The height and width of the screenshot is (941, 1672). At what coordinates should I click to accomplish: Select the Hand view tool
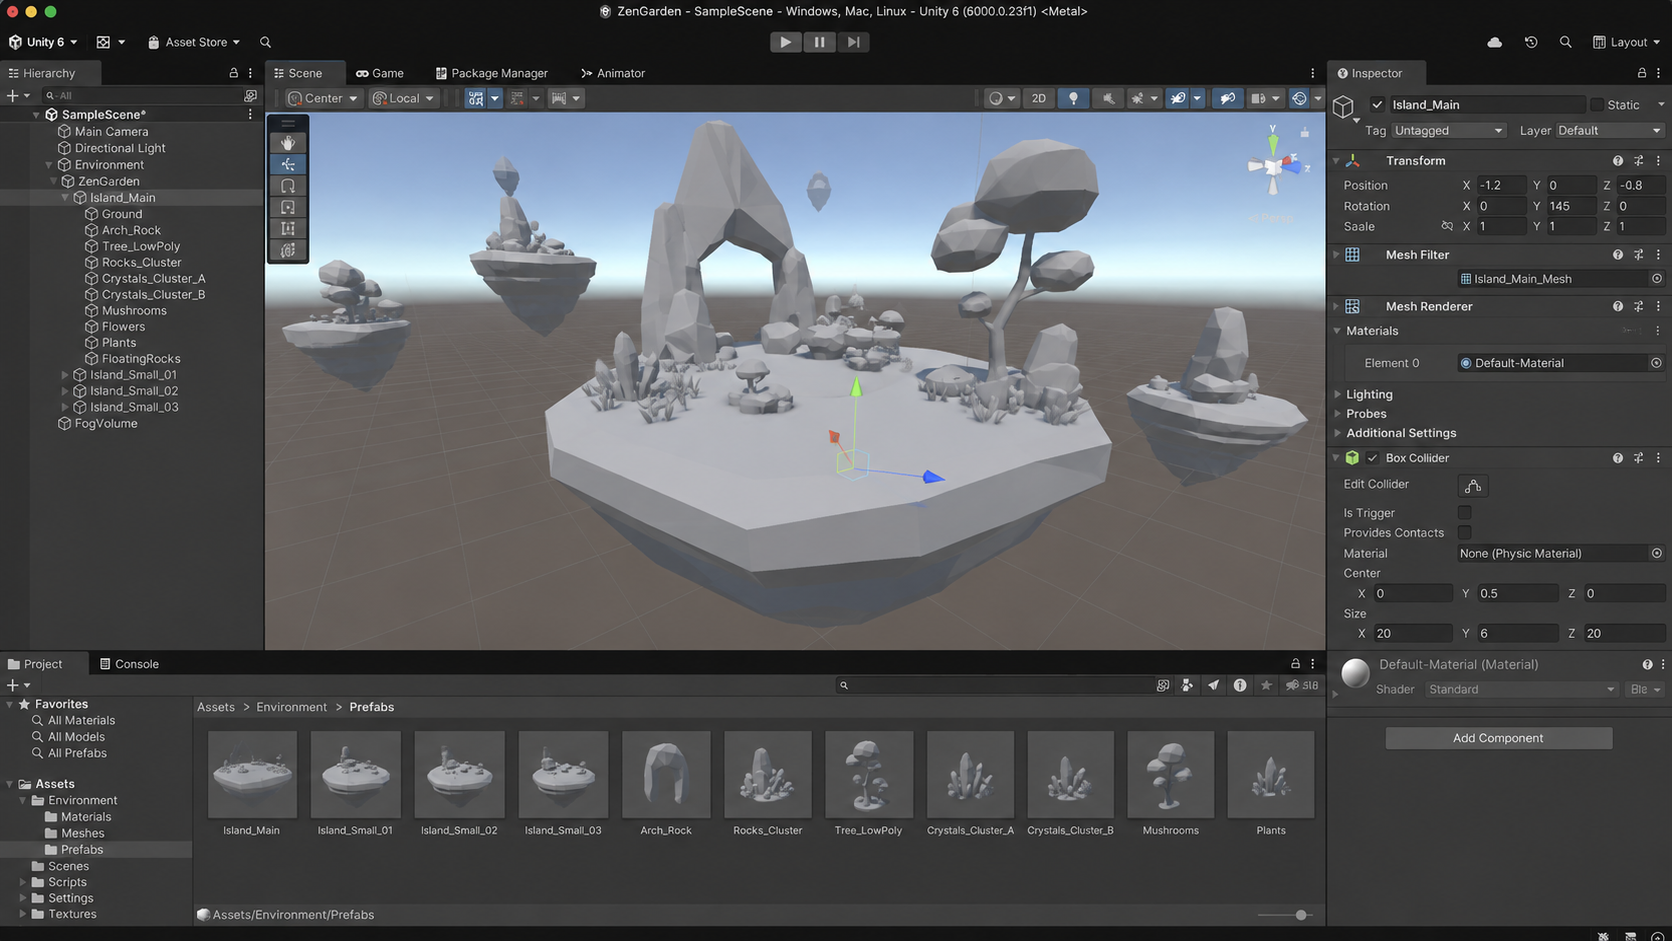click(x=288, y=143)
